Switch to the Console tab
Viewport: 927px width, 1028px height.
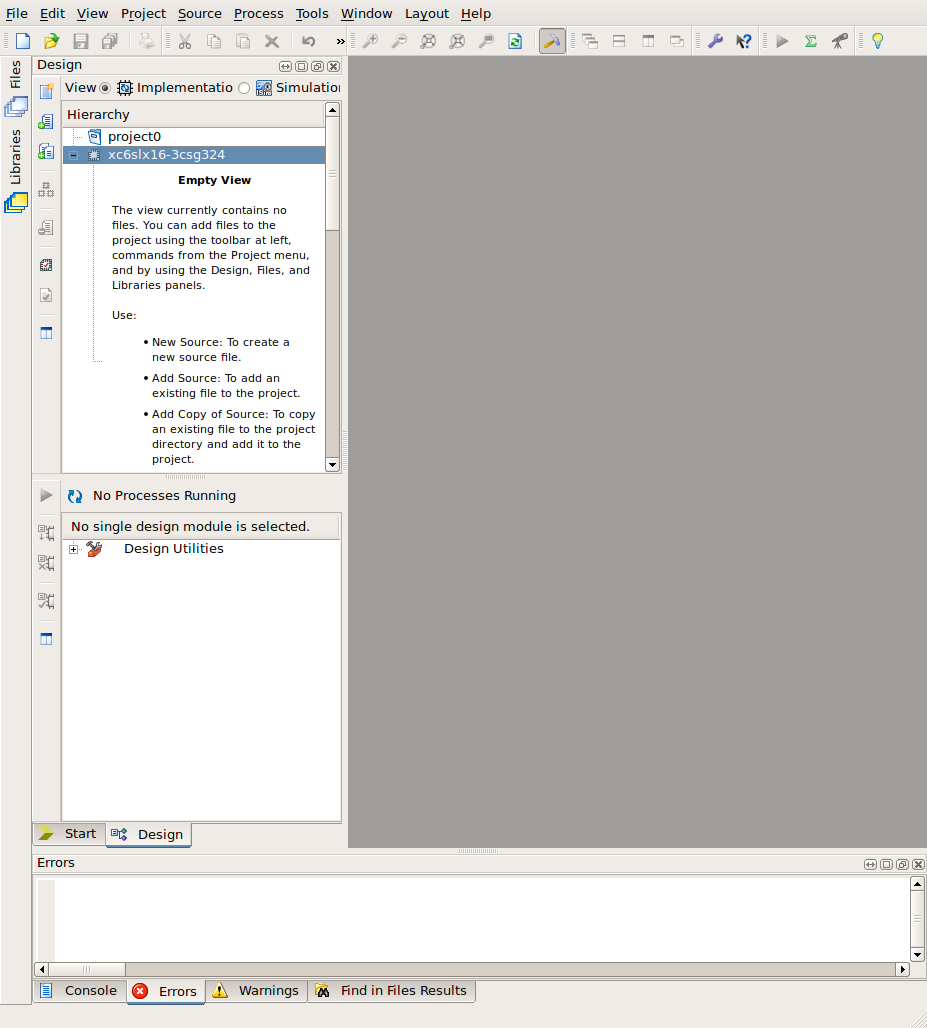click(x=79, y=990)
